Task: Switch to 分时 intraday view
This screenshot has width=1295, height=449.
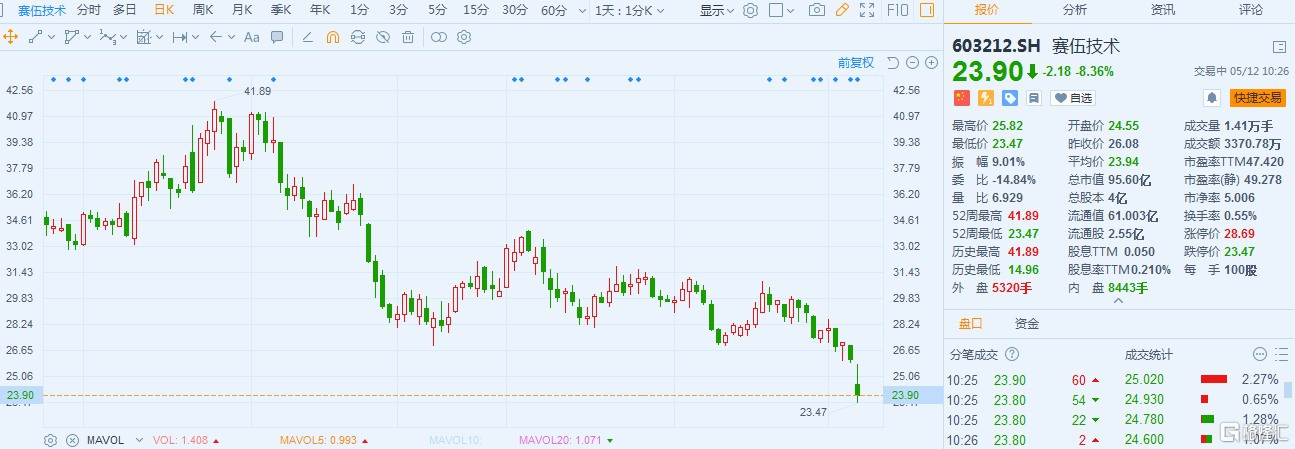Action: (x=89, y=10)
